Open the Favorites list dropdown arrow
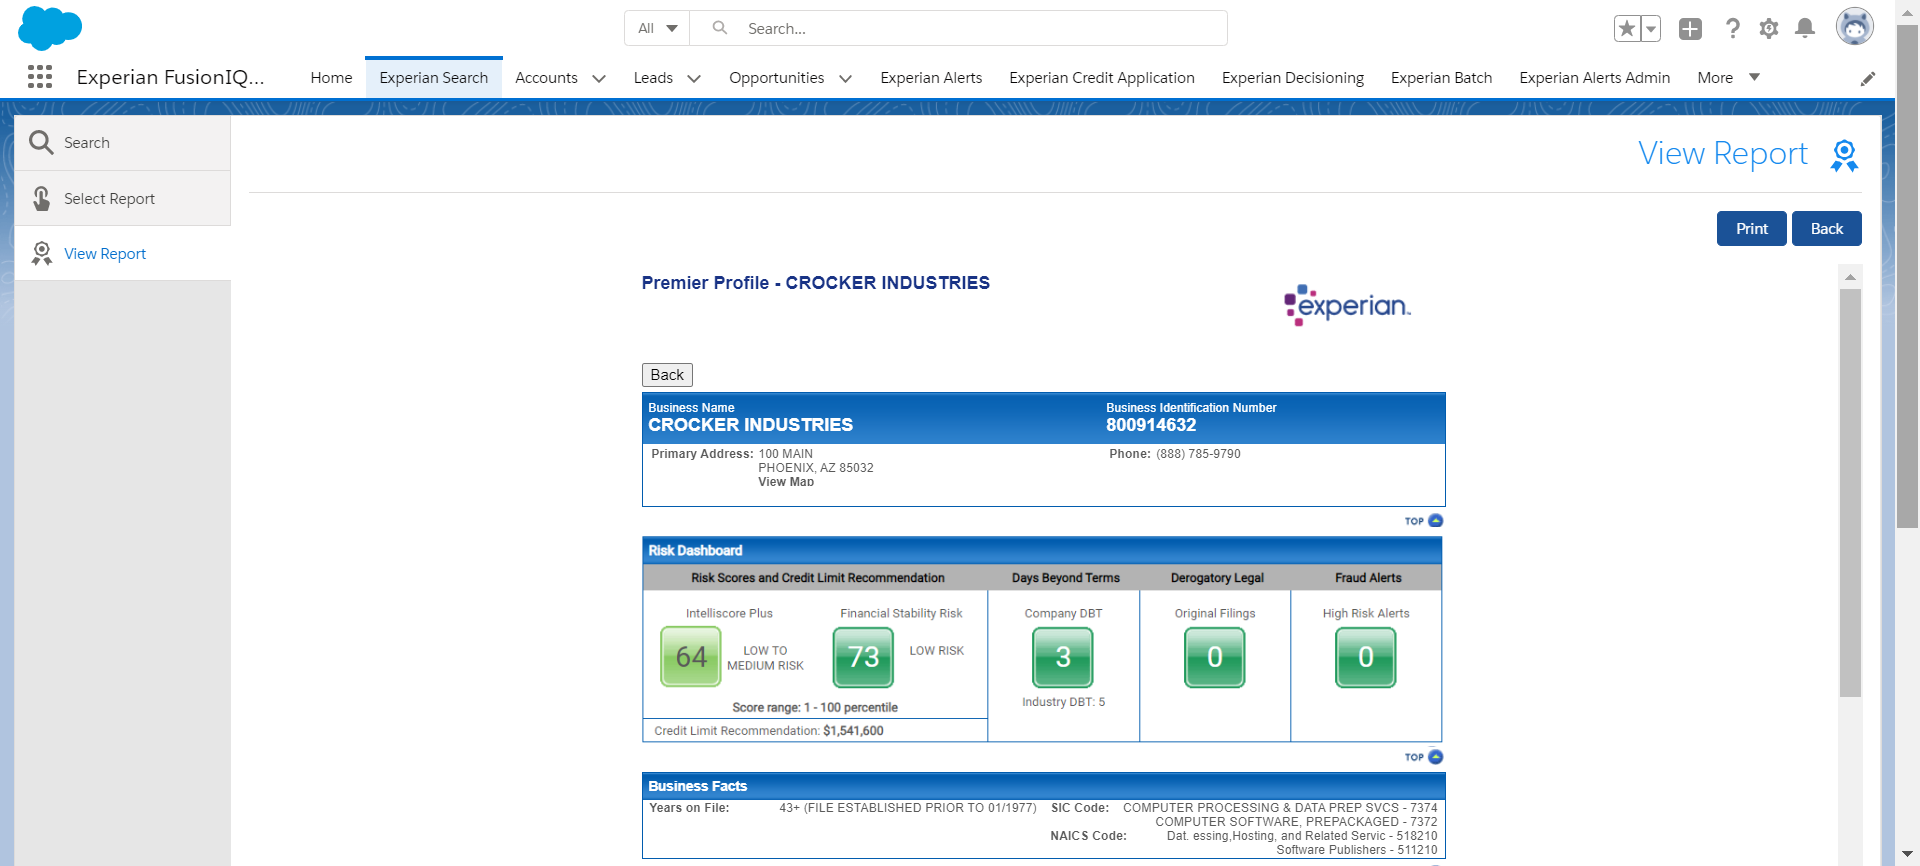This screenshot has width=1920, height=866. (1651, 29)
